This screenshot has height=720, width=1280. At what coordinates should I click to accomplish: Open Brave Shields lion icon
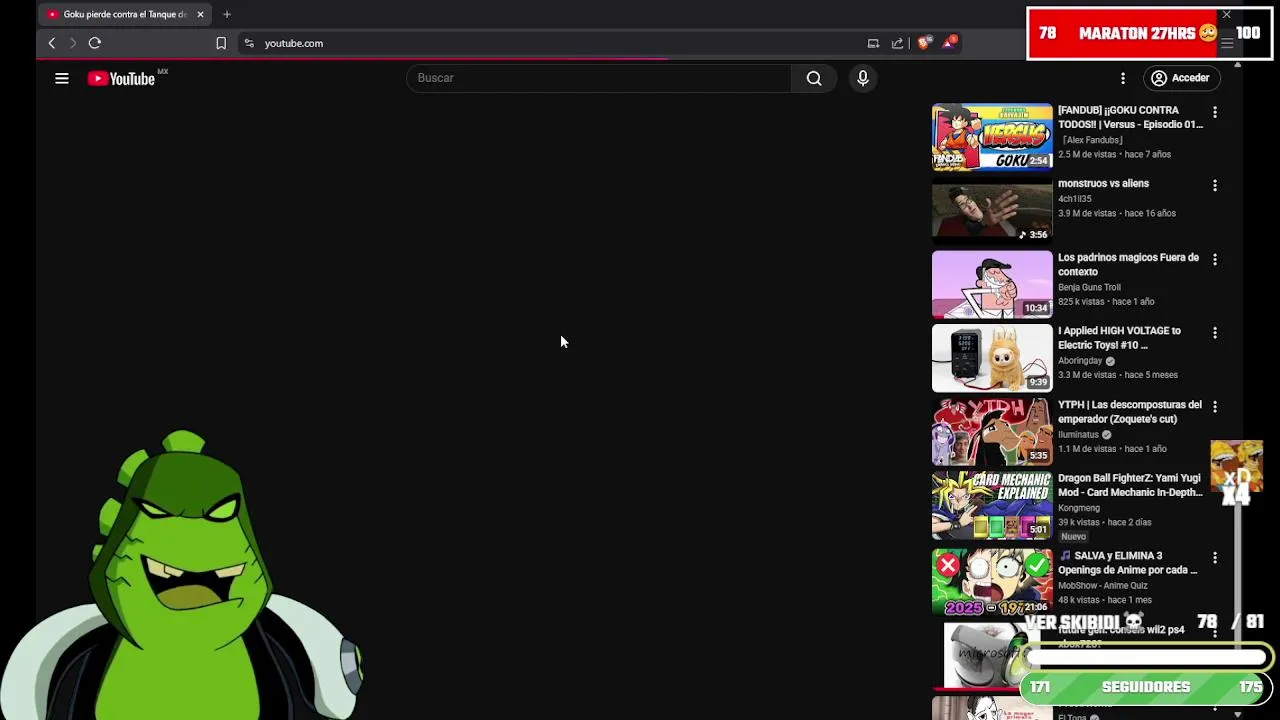pos(923,43)
